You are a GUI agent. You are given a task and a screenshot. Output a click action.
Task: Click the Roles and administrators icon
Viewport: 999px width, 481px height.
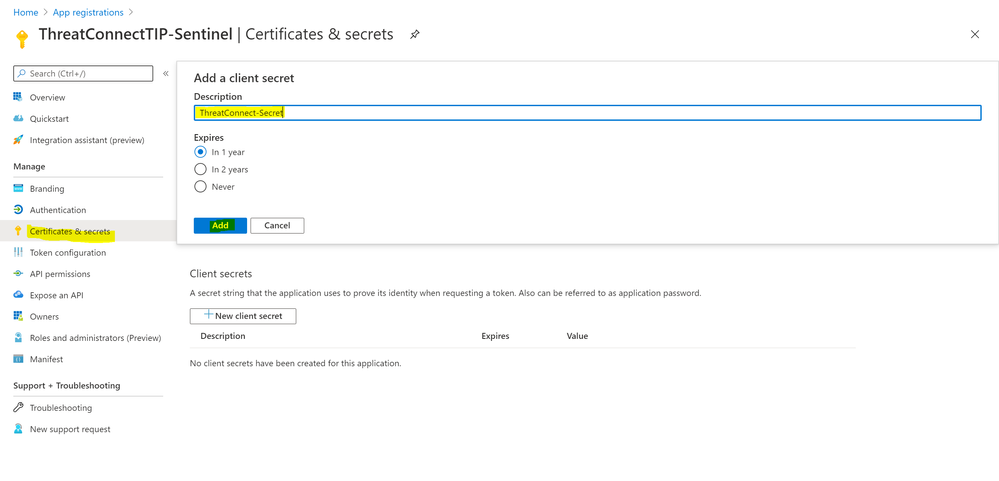[x=18, y=338]
